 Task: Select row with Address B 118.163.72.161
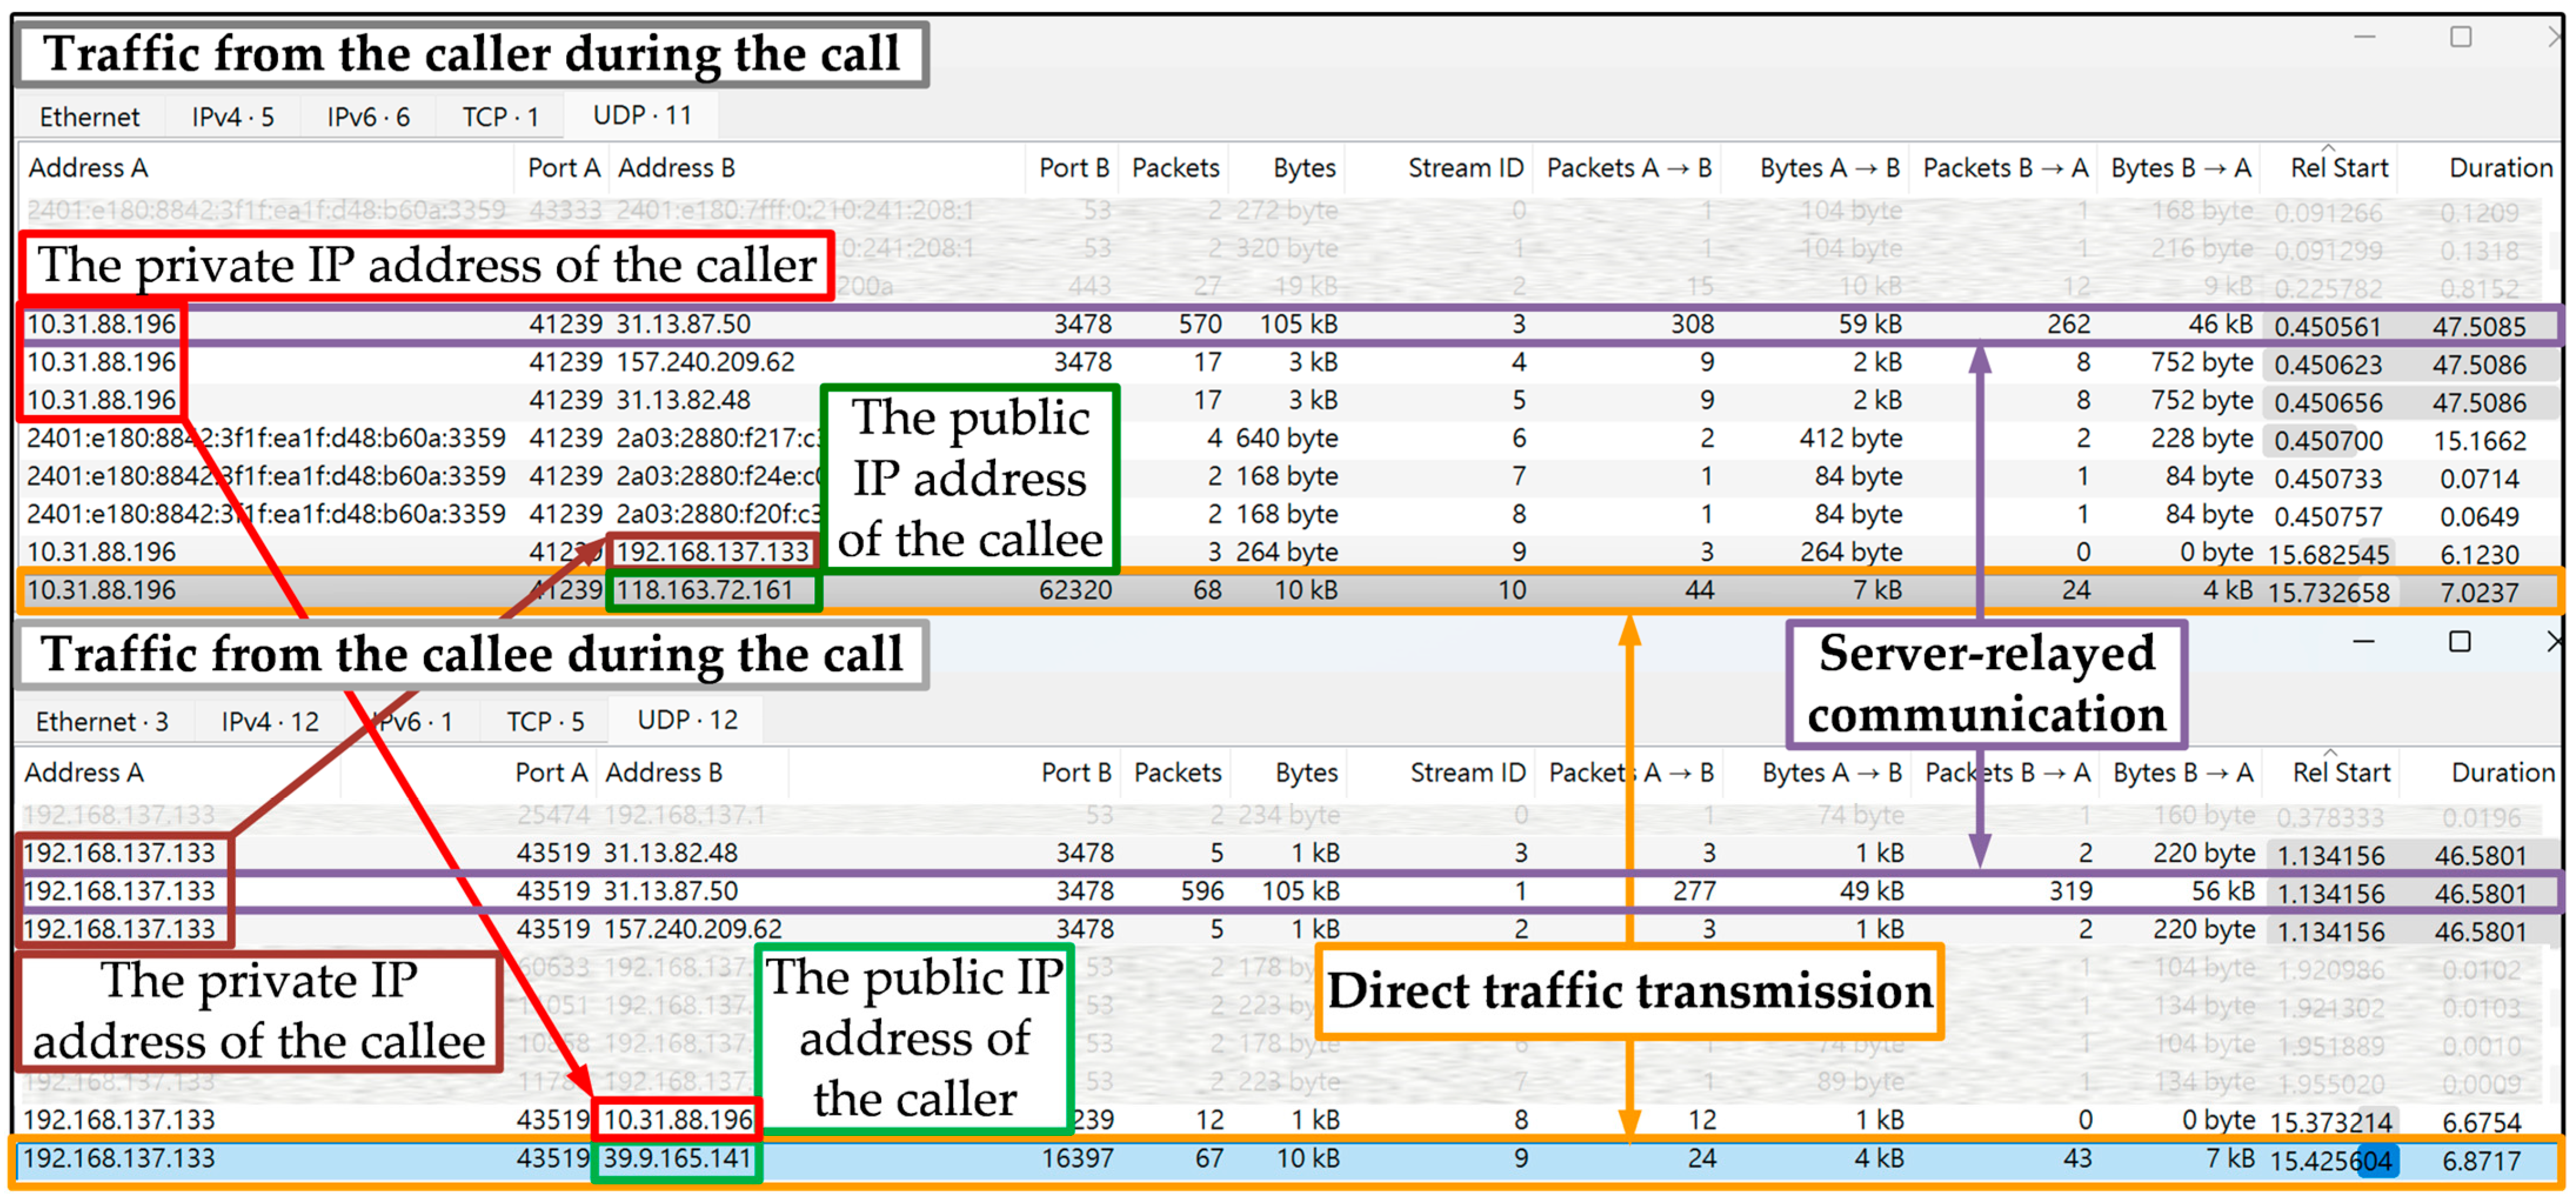click(1000, 590)
